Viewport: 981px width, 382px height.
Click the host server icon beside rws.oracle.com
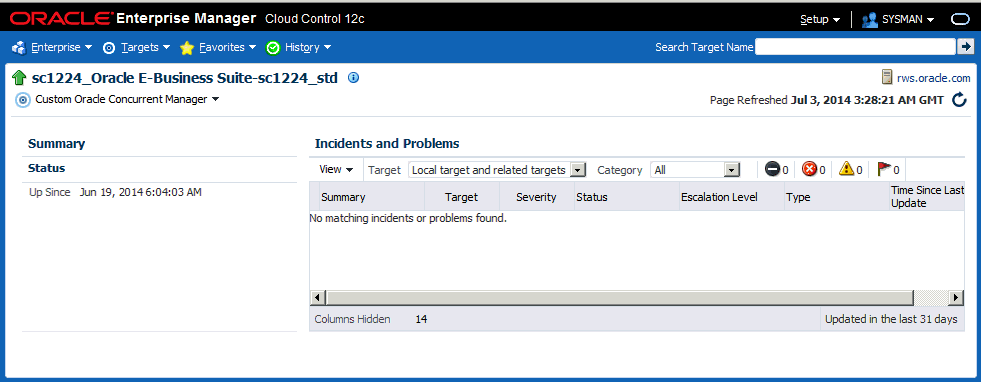pos(887,78)
